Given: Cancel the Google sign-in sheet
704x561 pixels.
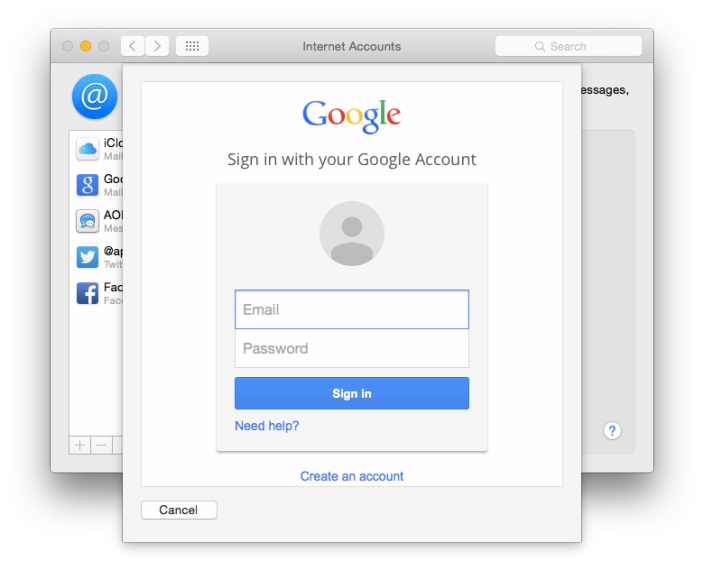Looking at the screenshot, I should pyautogui.click(x=179, y=510).
